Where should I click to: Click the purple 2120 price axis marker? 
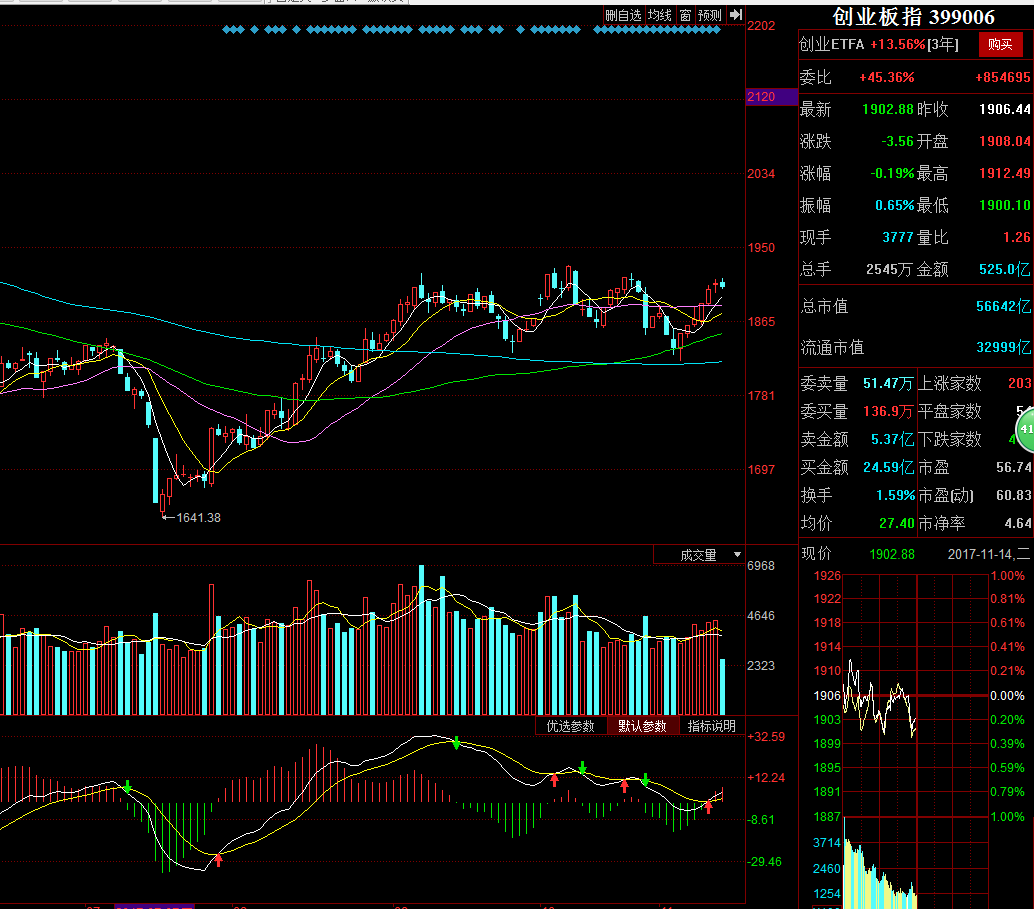[771, 97]
